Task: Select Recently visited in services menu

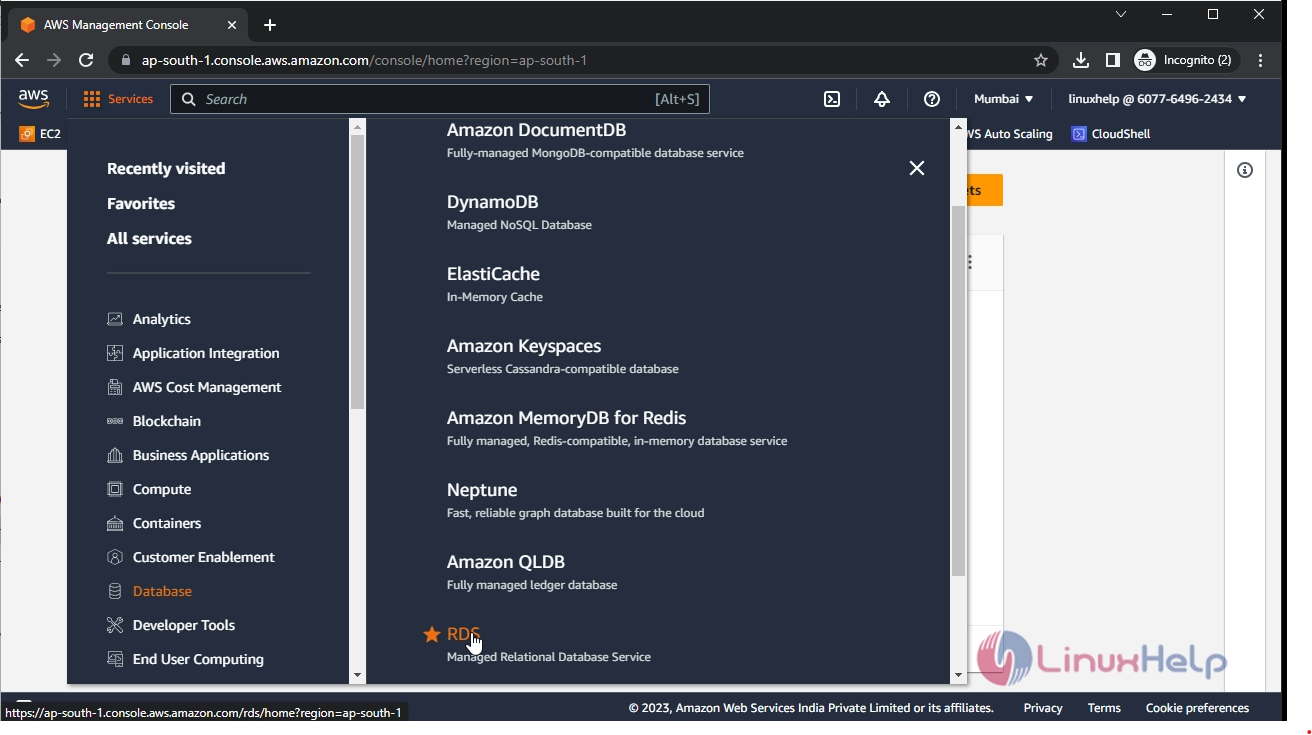Action: click(166, 168)
